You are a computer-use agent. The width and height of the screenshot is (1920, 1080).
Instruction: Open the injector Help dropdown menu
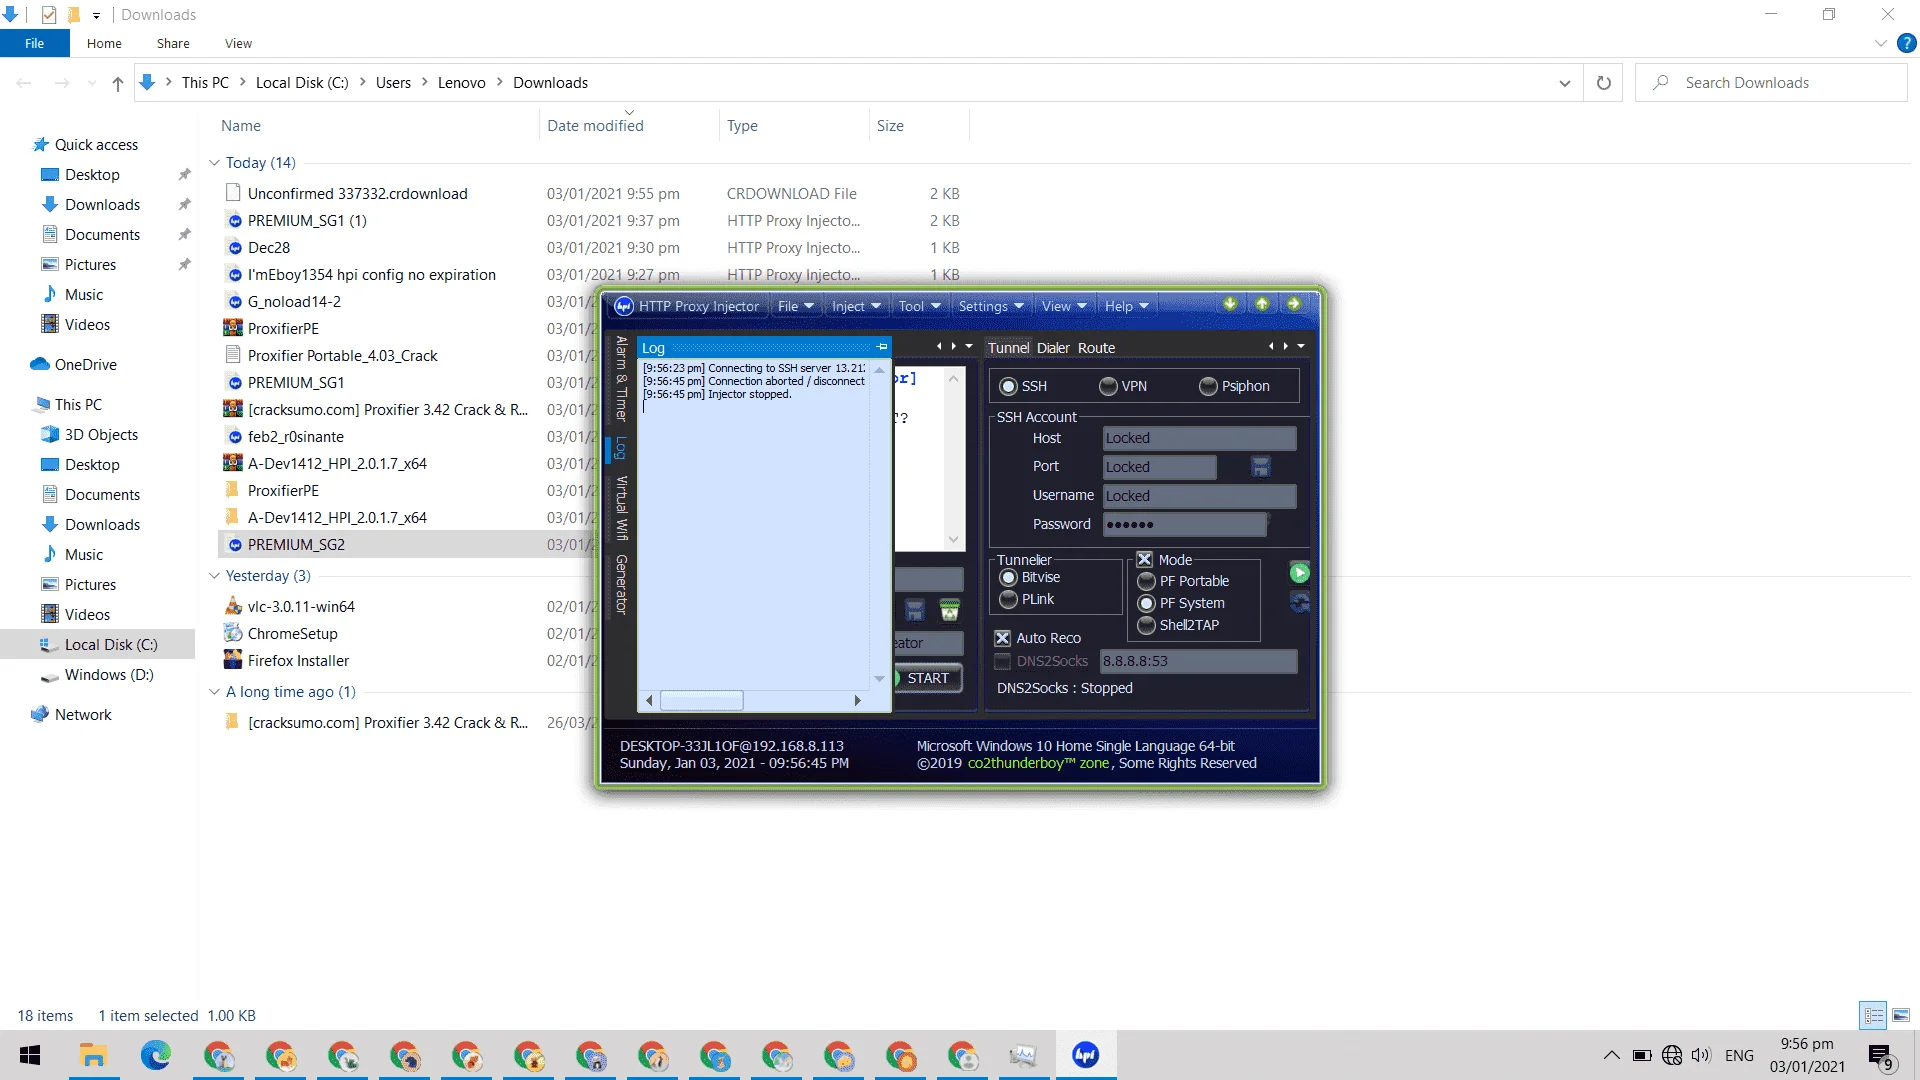(1127, 306)
